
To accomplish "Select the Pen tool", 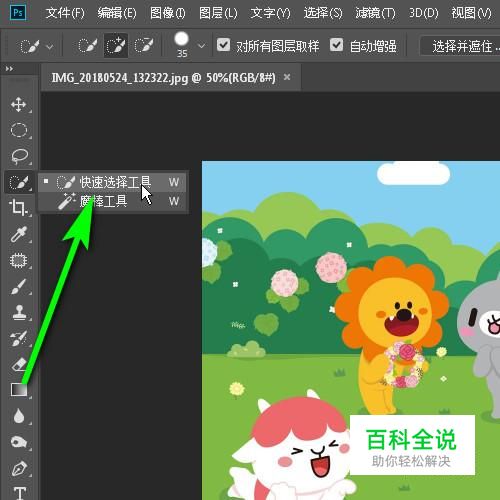I will pyautogui.click(x=19, y=468).
